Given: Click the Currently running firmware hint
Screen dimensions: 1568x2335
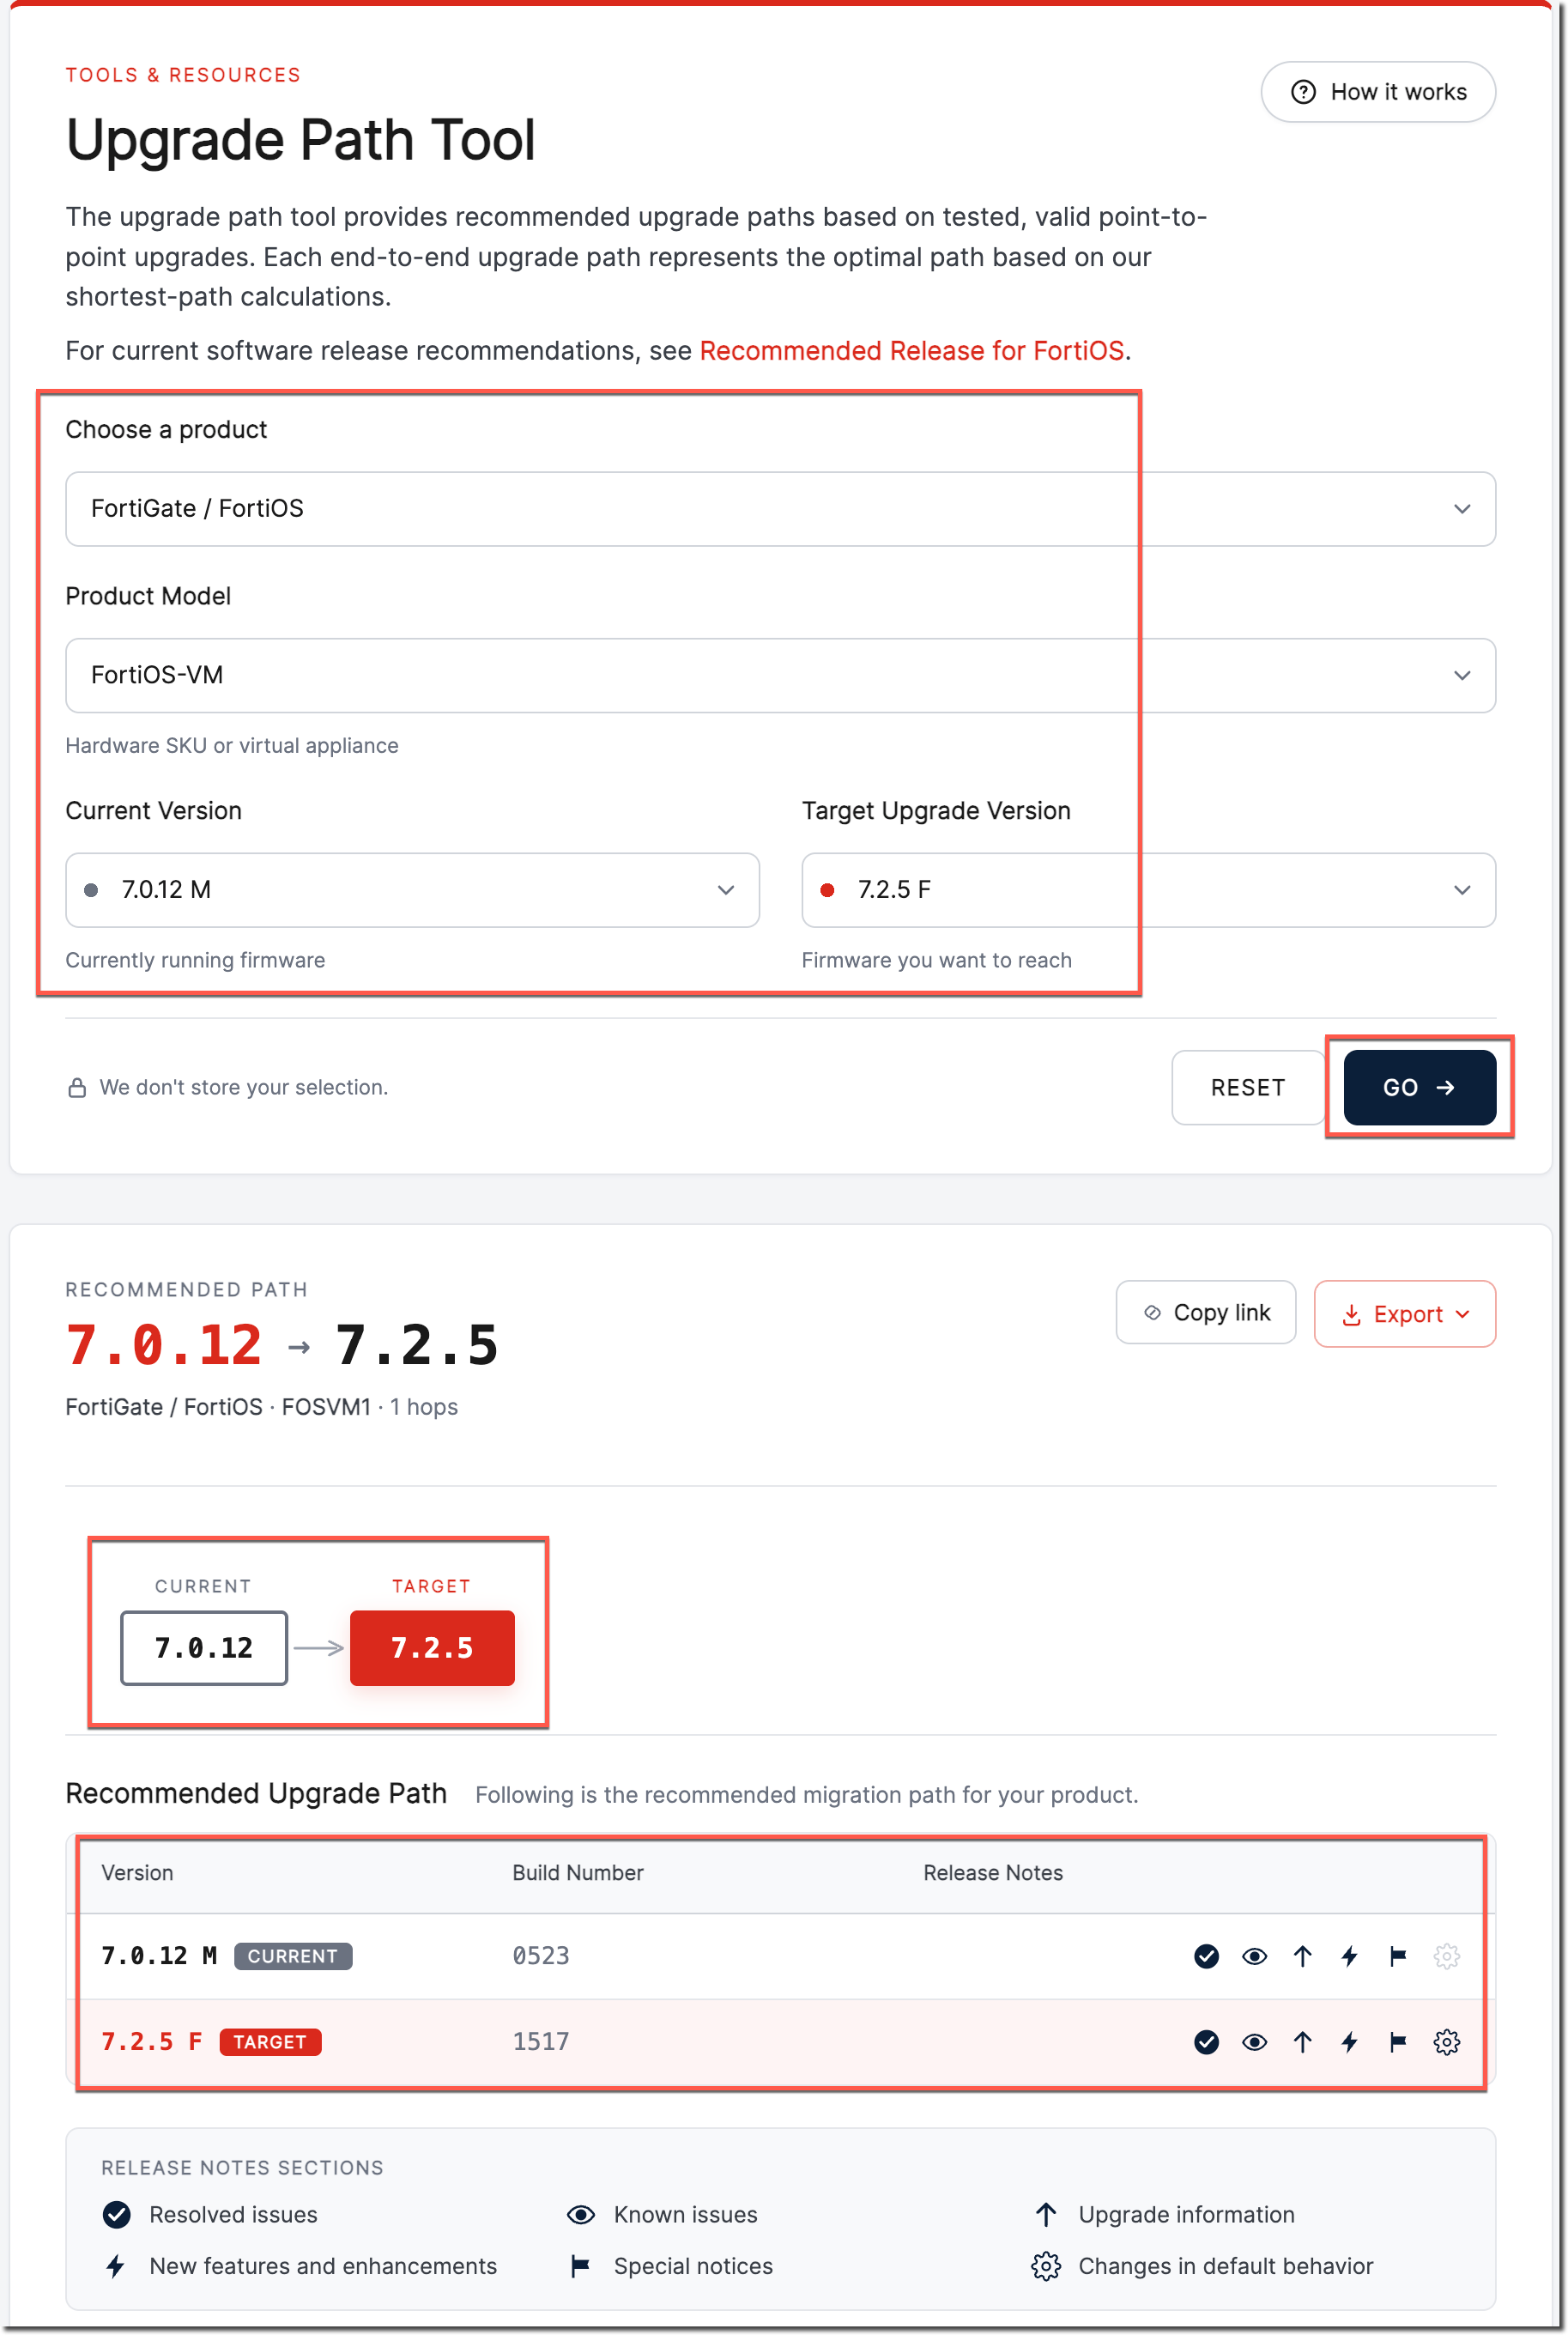Looking at the screenshot, I should point(195,961).
